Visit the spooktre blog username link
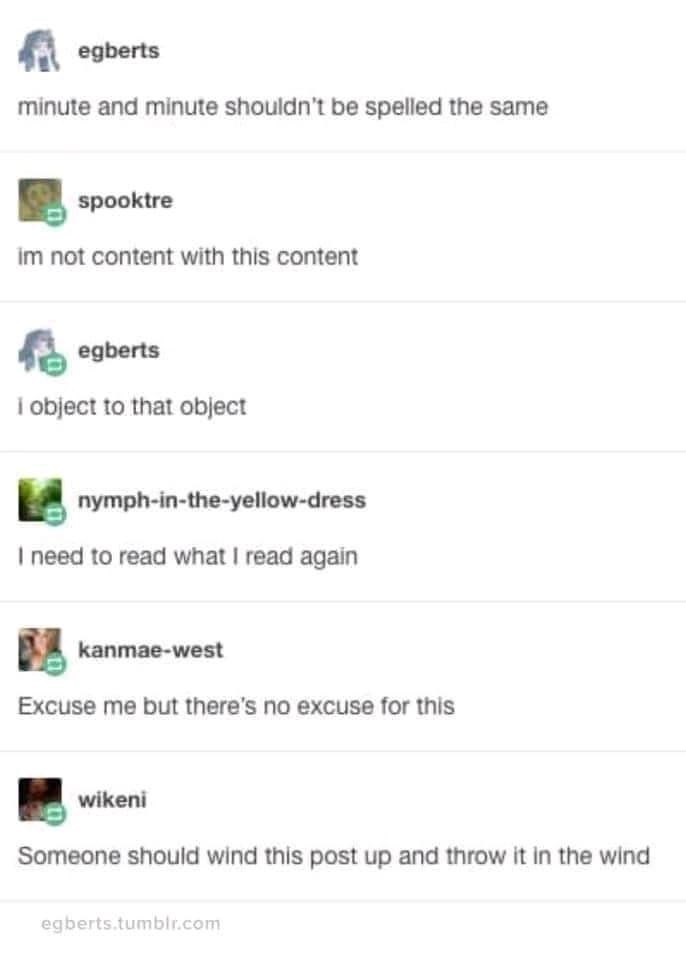 tap(126, 200)
